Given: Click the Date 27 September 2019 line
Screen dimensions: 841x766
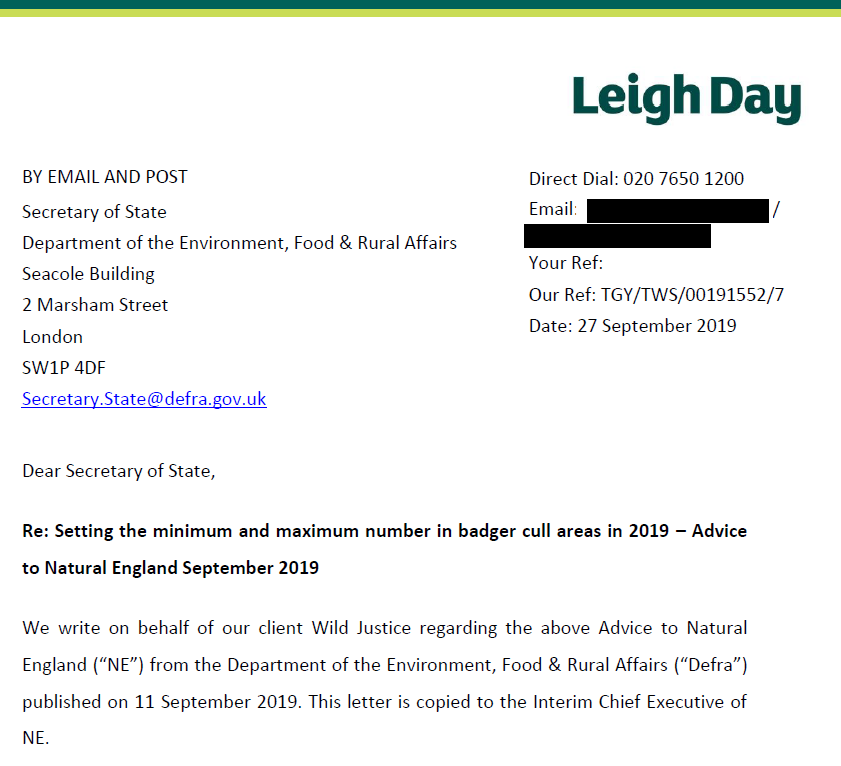Looking at the screenshot, I should tap(632, 326).
